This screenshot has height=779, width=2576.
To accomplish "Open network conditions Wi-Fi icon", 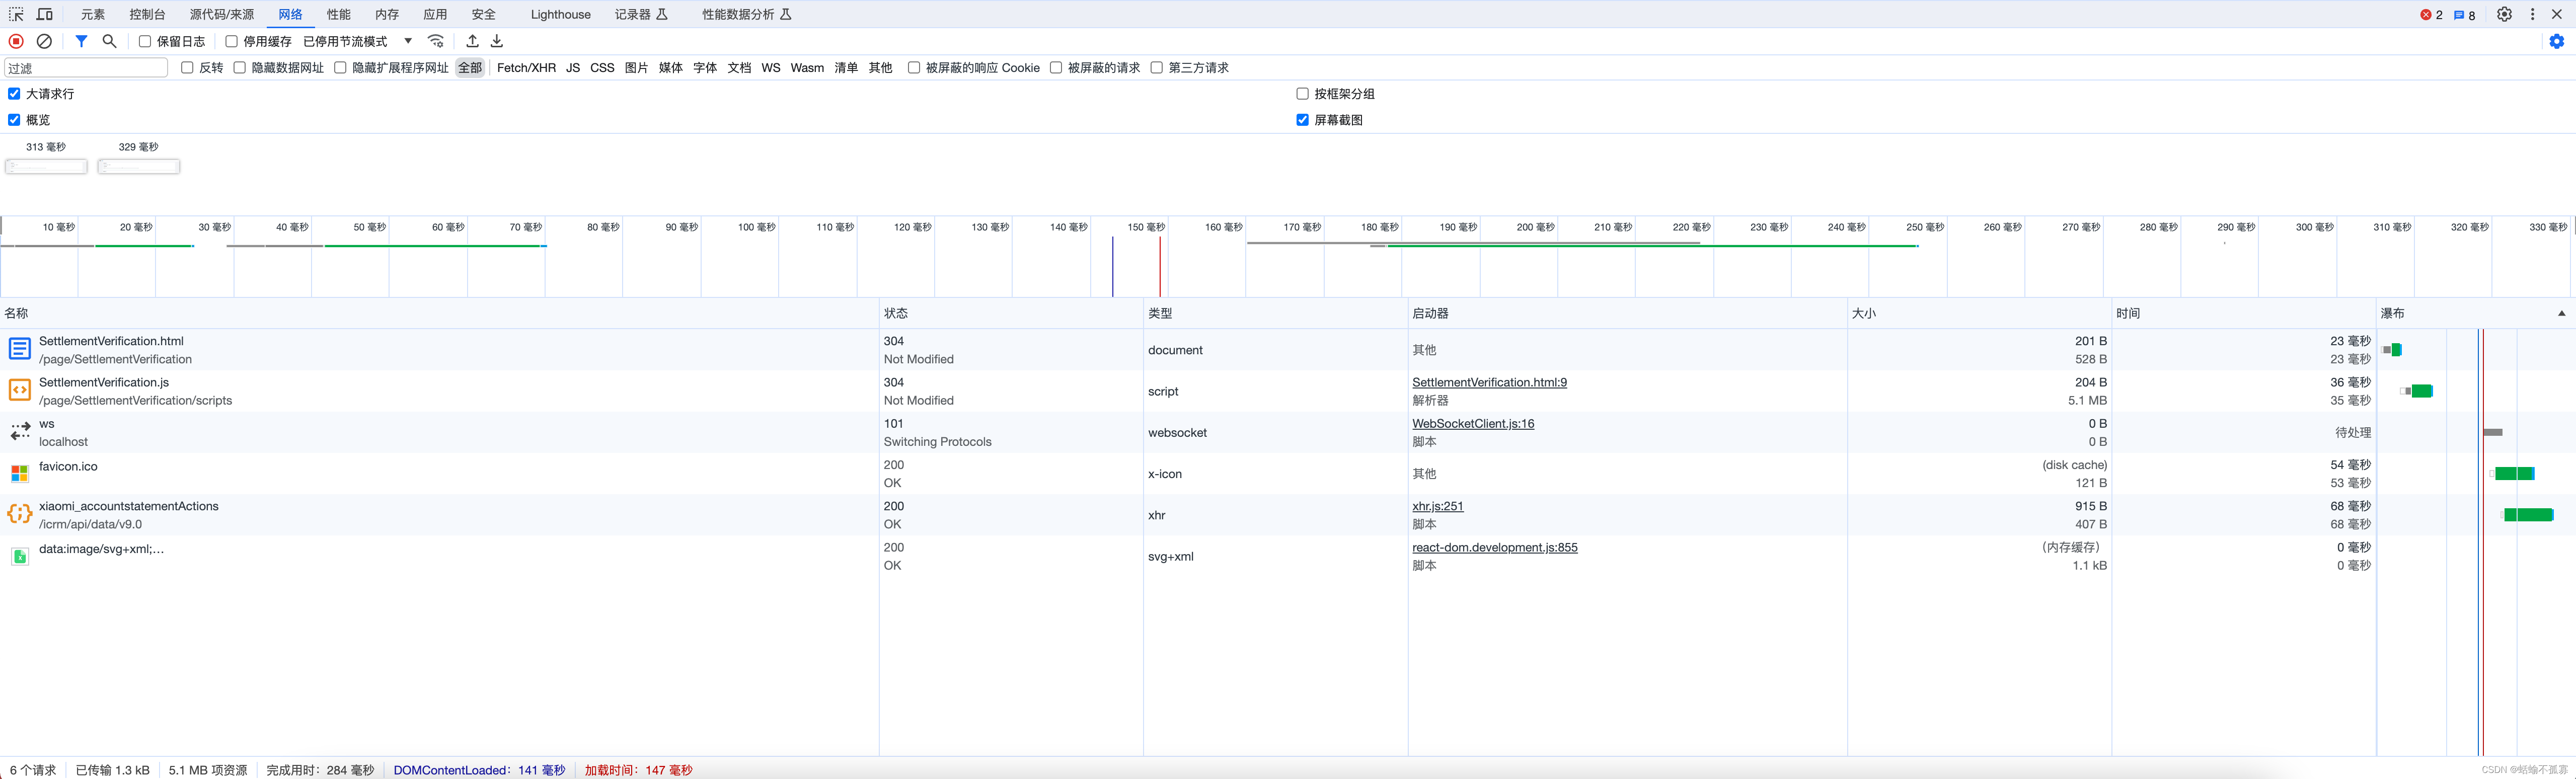I will (x=436, y=41).
